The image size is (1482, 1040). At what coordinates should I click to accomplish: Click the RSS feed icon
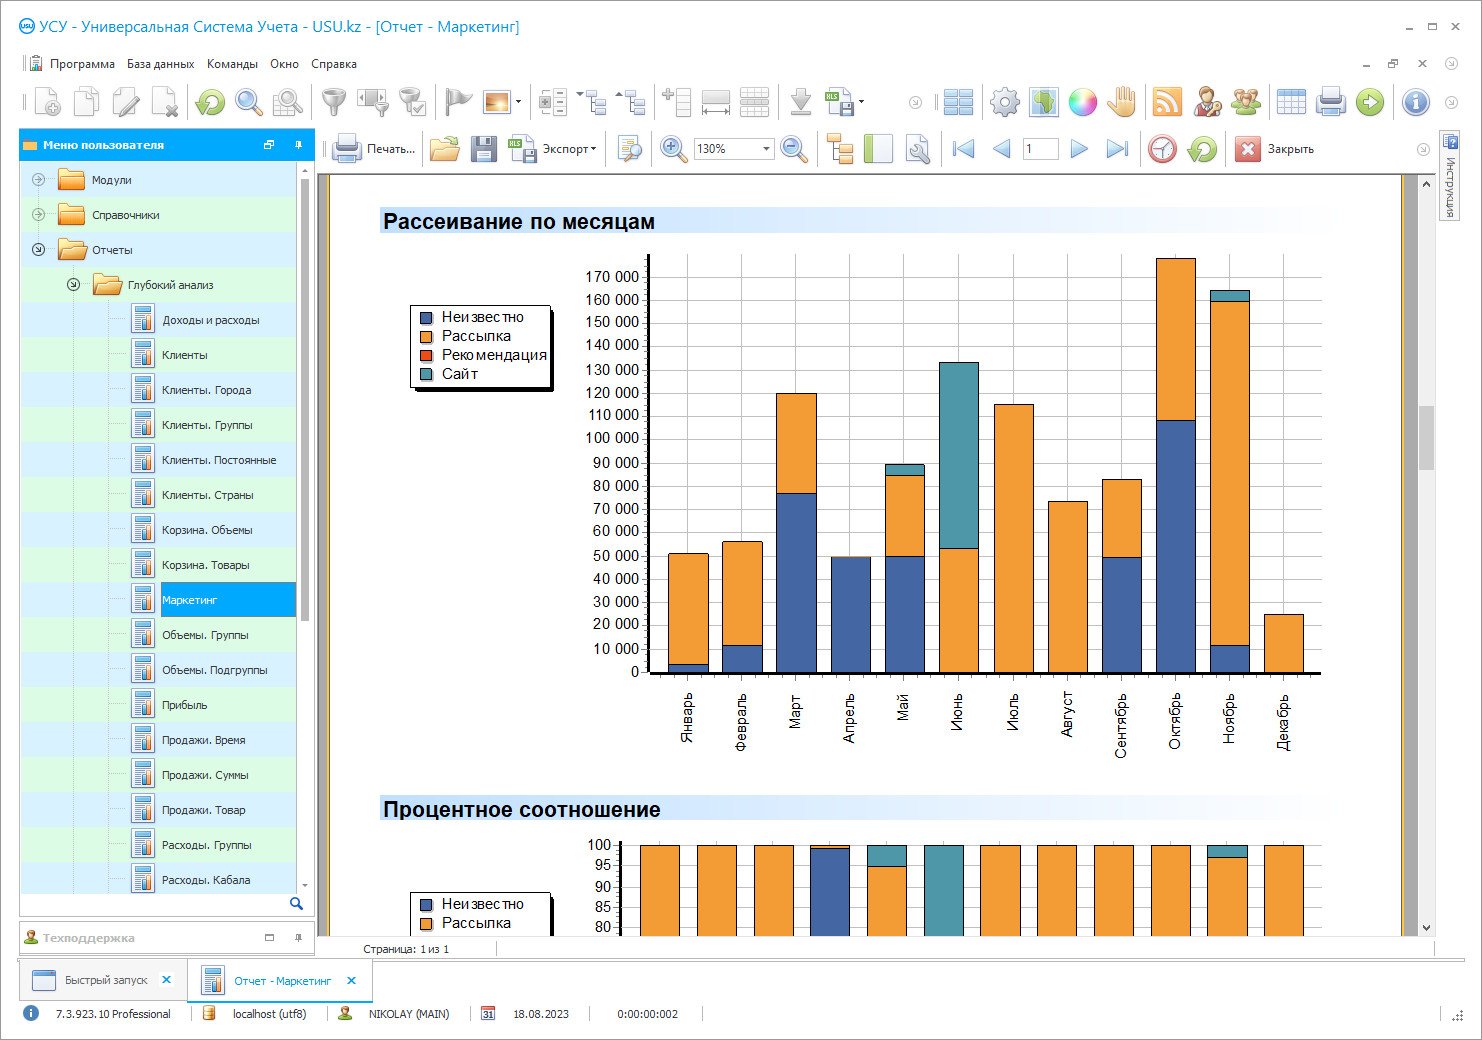tap(1167, 102)
